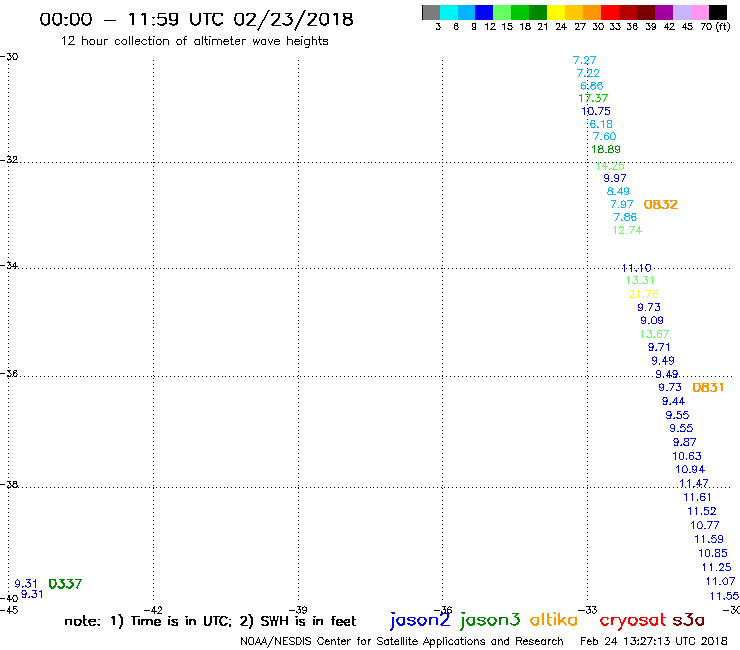Click the purple swatch in the color scale

pos(664,12)
